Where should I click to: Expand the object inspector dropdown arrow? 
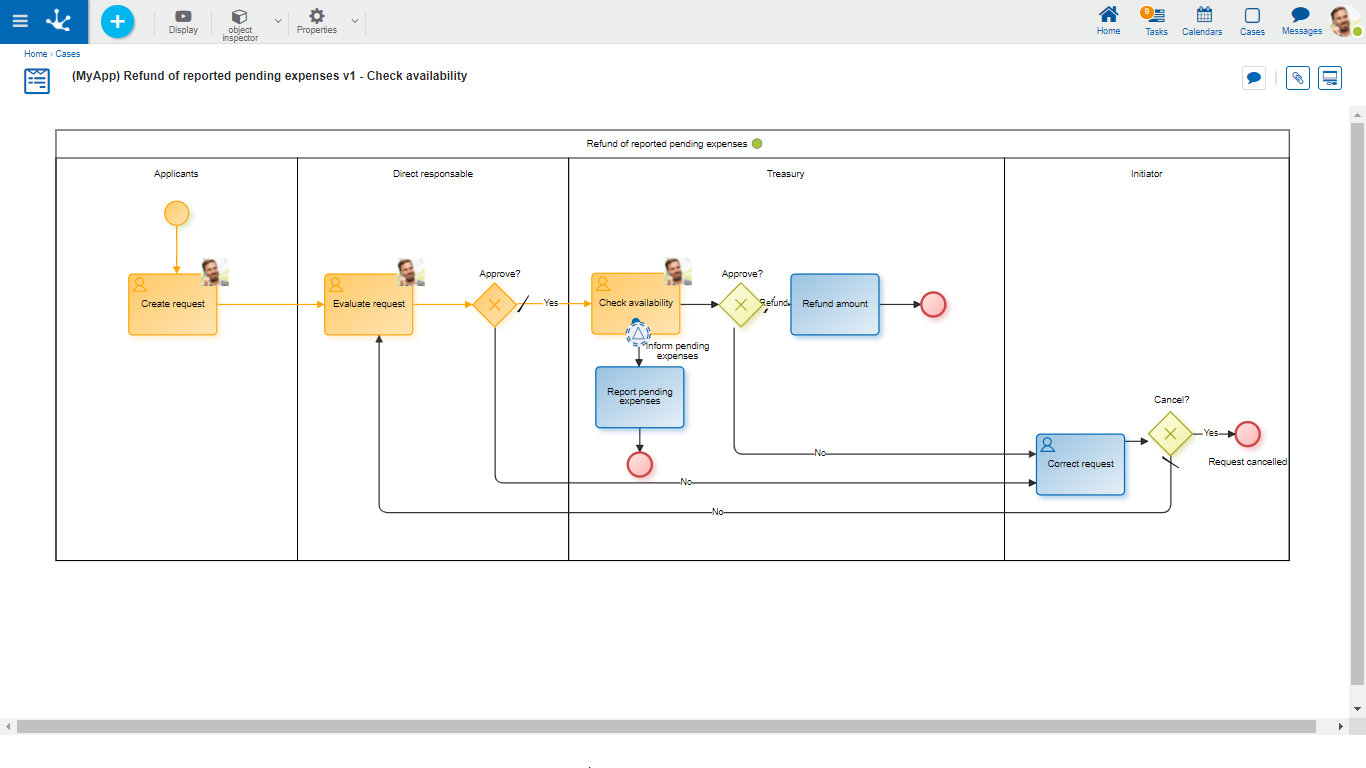(x=278, y=21)
